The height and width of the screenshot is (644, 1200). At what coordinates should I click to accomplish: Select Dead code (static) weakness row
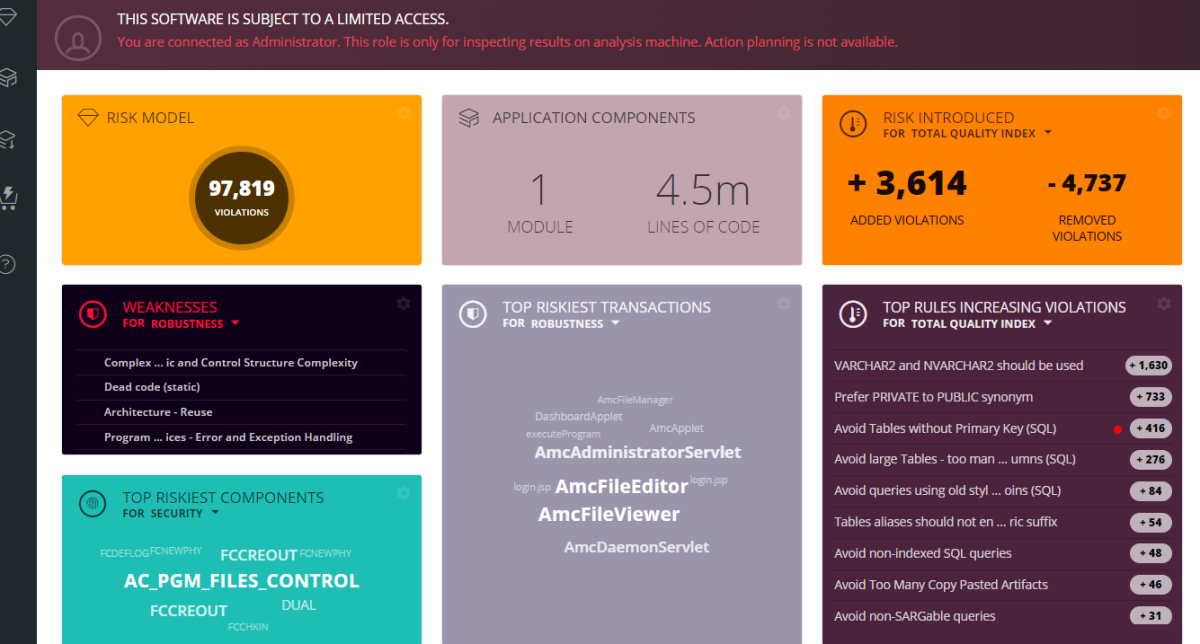pyautogui.click(x=152, y=387)
